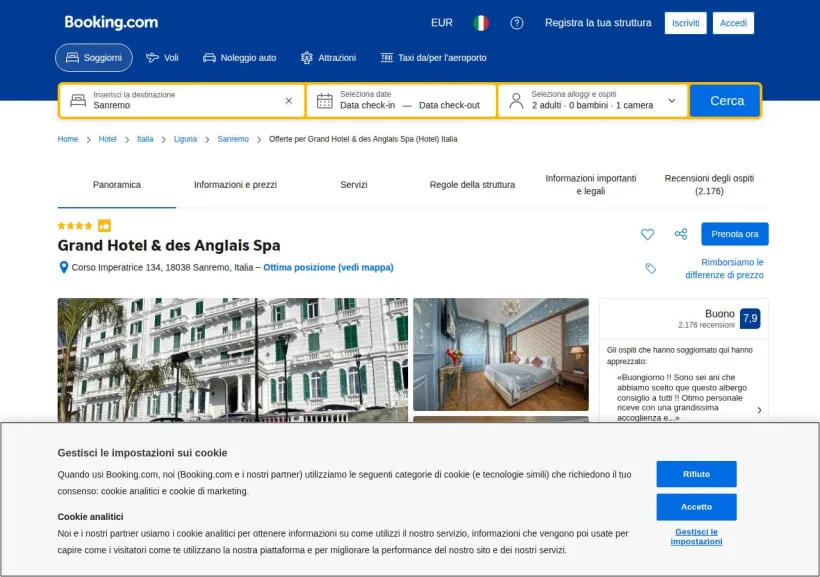Click the Sanremo breadcrumb link
820x577 pixels.
(x=233, y=139)
